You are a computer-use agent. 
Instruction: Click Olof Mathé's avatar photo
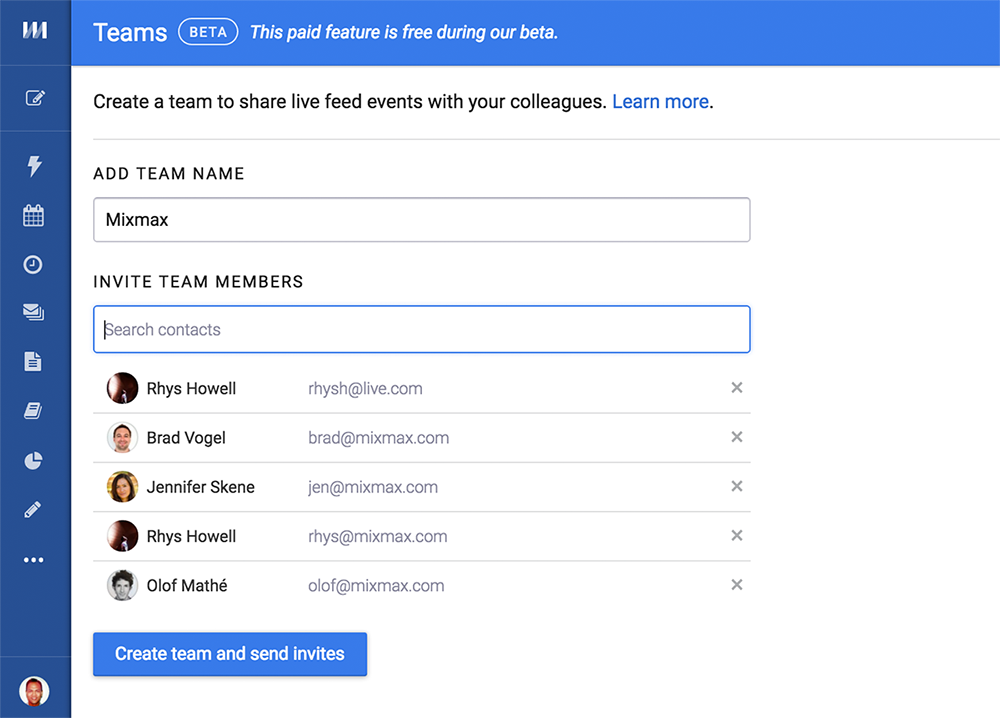(x=122, y=585)
